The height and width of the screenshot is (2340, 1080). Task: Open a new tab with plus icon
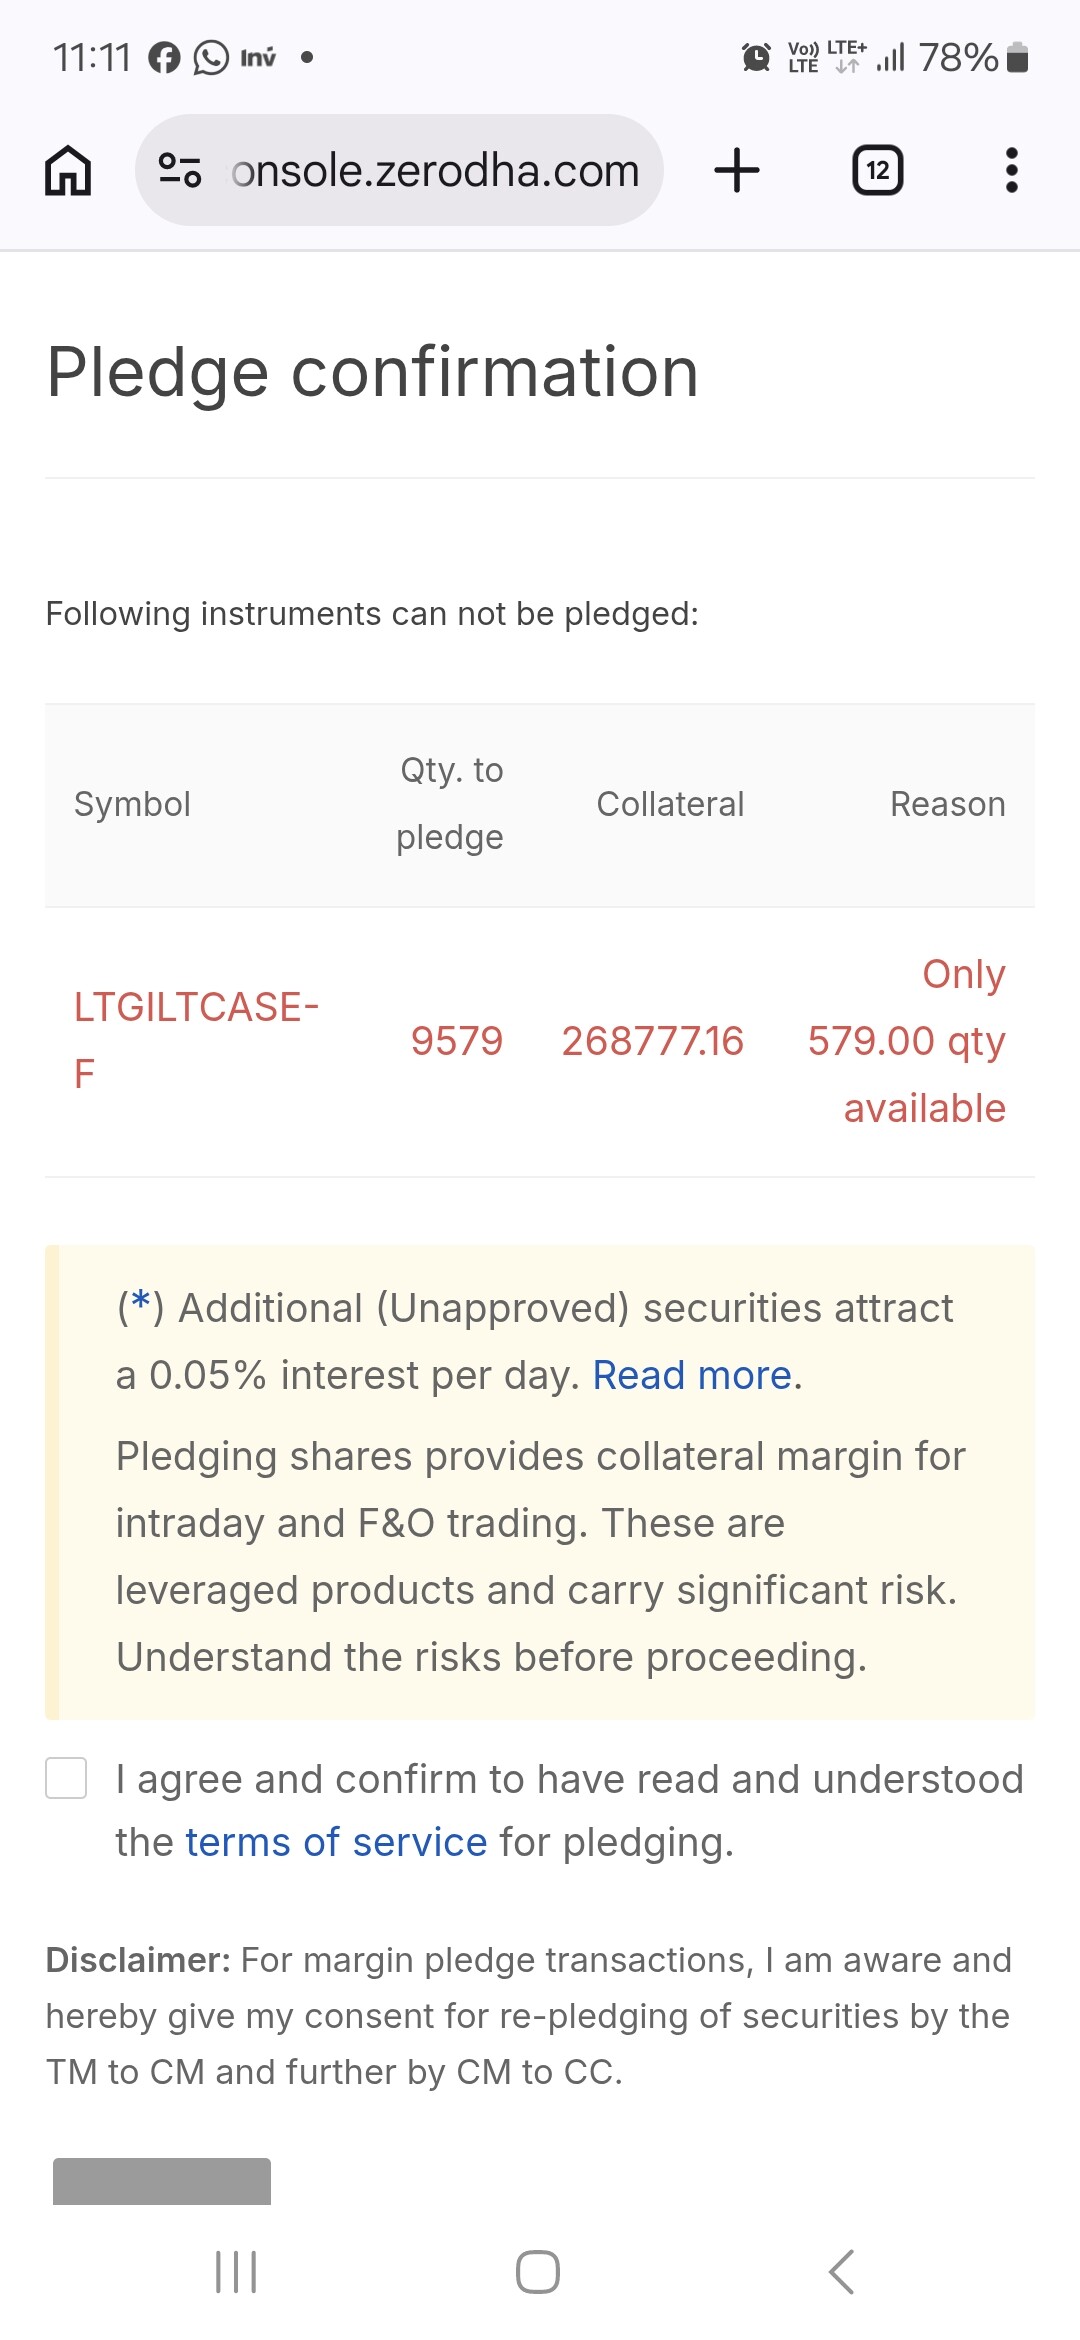(x=737, y=170)
